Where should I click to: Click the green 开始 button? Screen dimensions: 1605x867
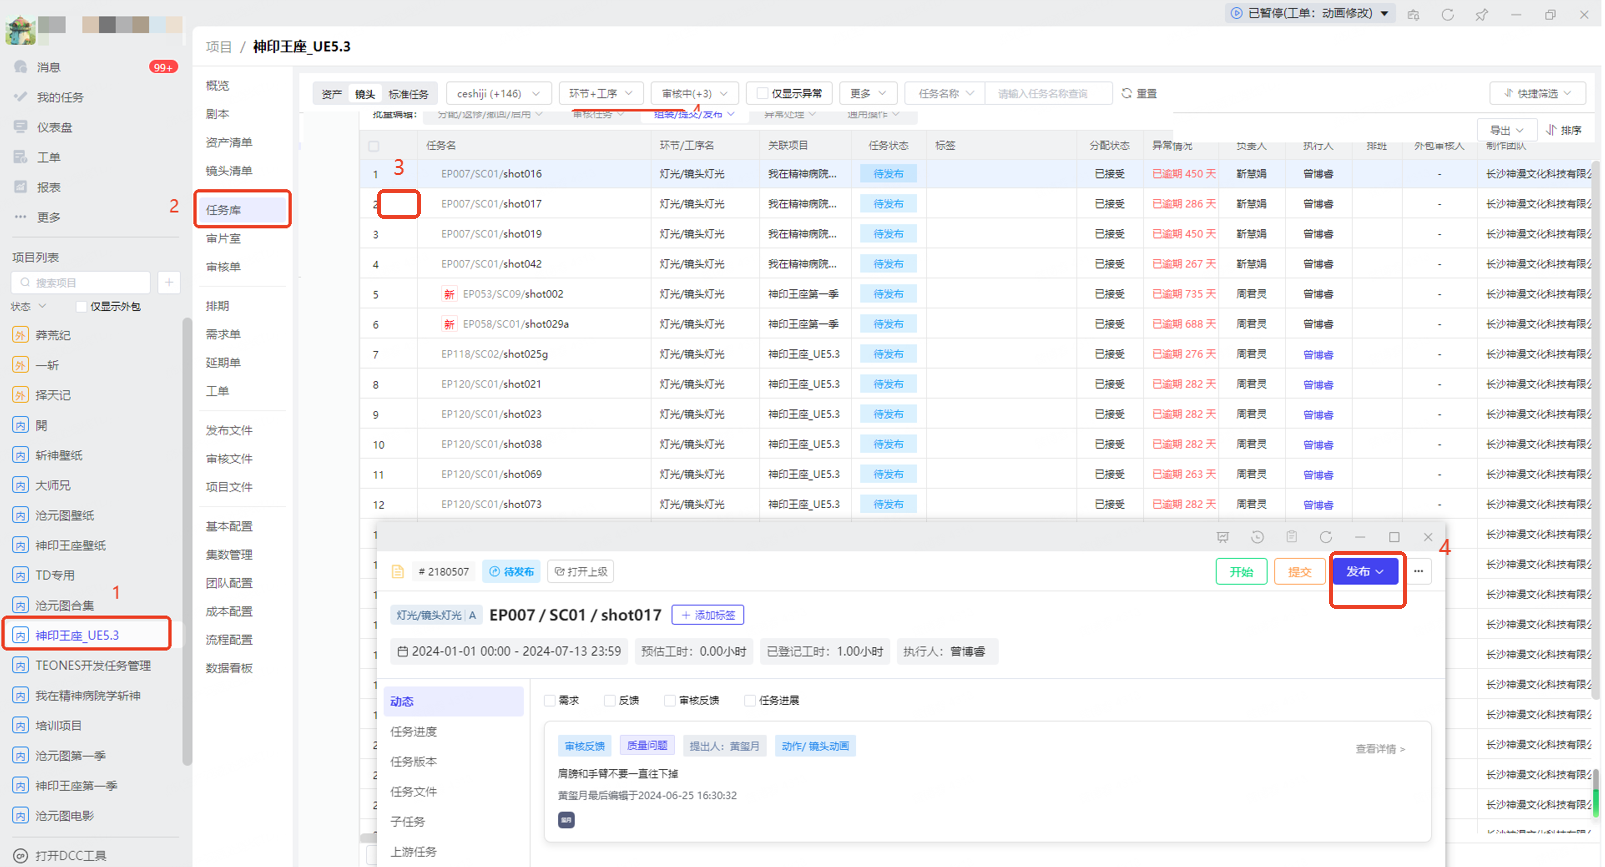tap(1241, 571)
